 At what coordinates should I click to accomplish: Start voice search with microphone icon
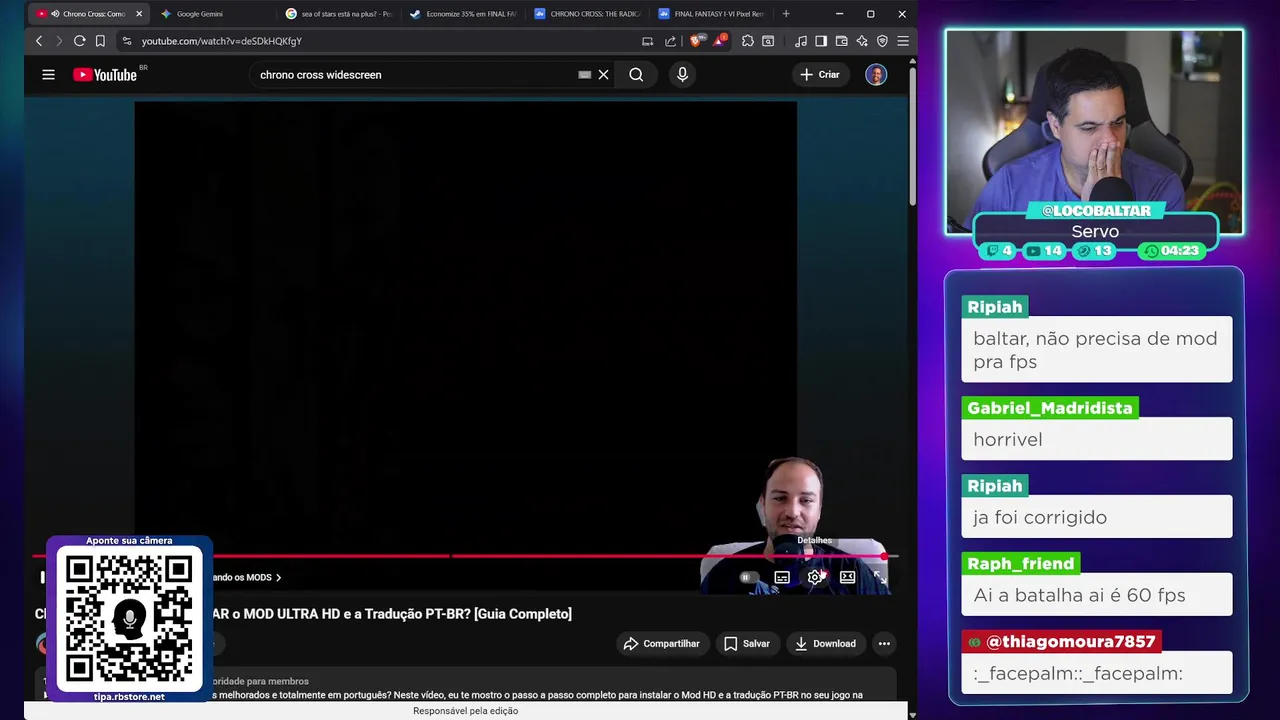pos(682,74)
